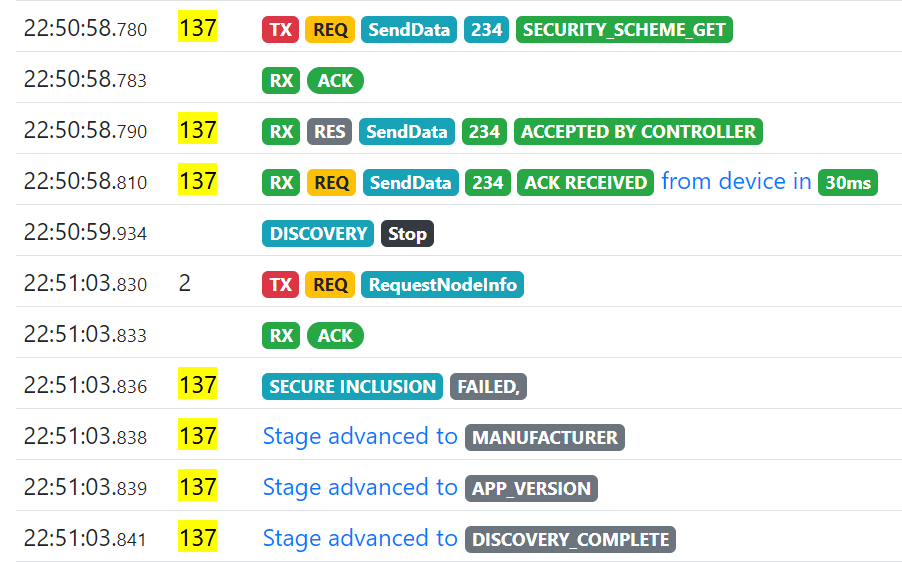The height and width of the screenshot is (562, 902).
Task: Click the green 30ms duration badge
Action: [x=847, y=183]
